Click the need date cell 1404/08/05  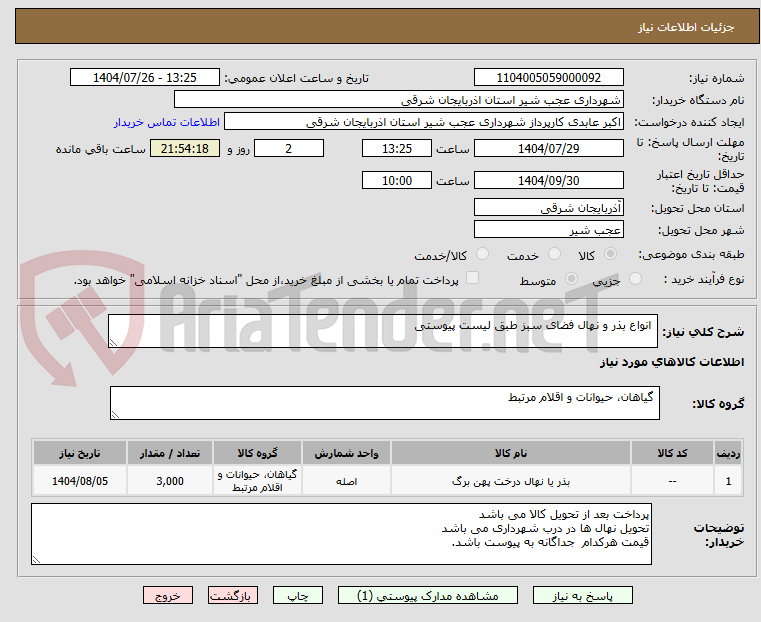click(x=80, y=481)
